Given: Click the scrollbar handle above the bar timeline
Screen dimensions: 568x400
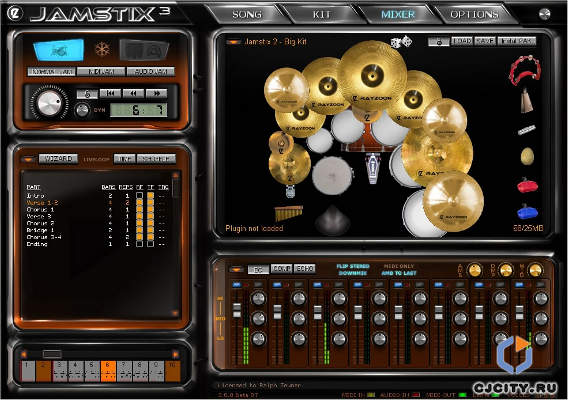Looking at the screenshot, I should 52,354.
